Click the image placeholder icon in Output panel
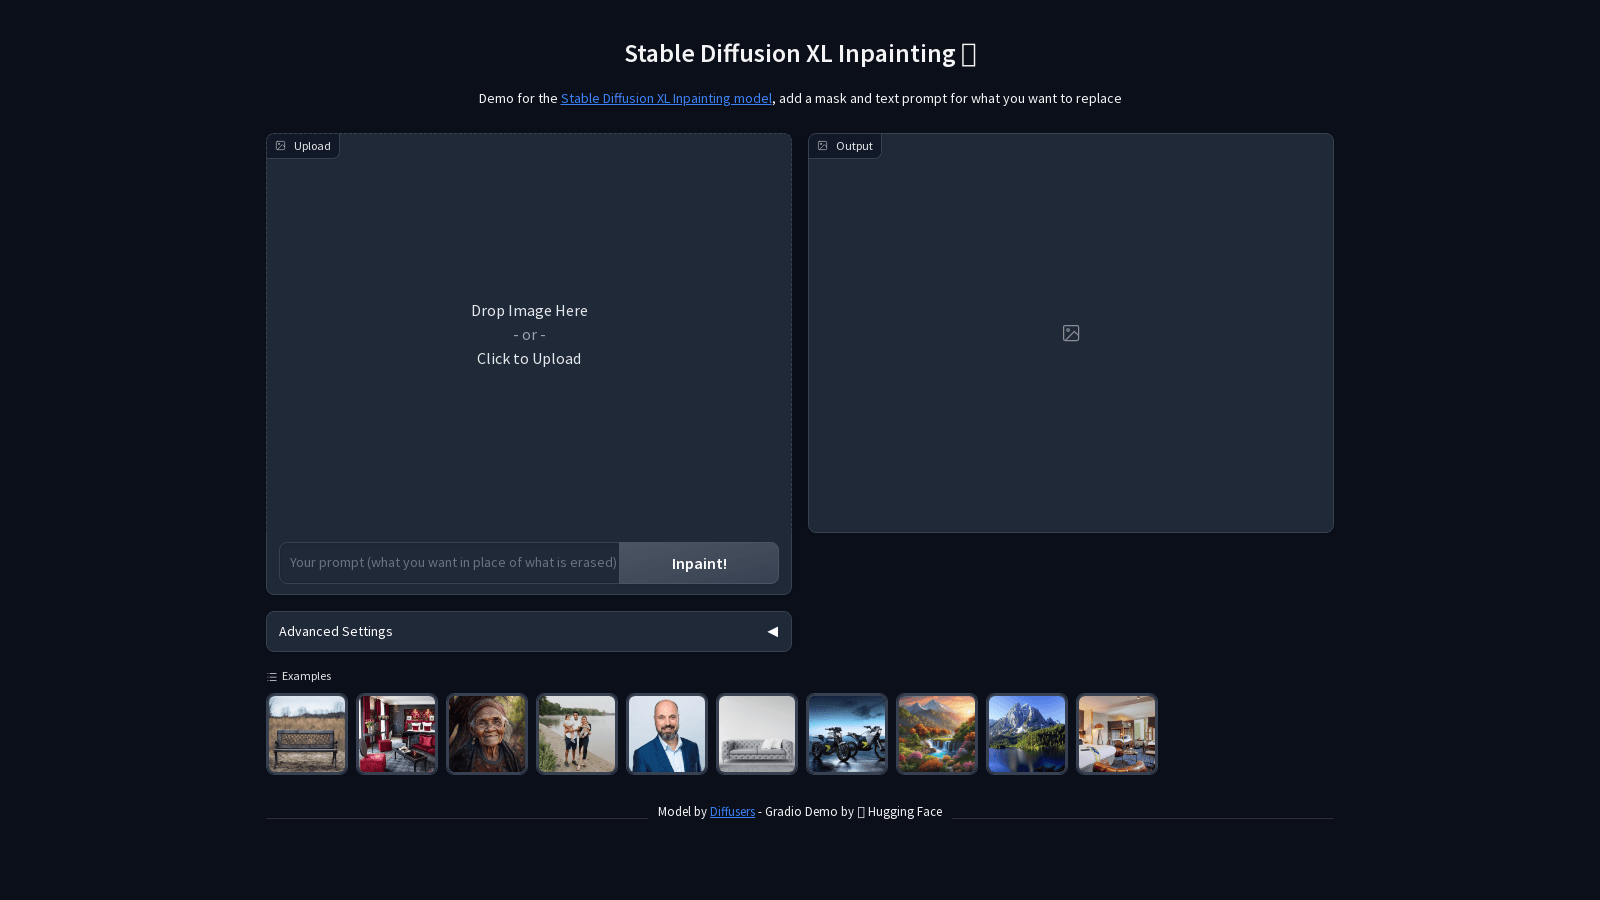Viewport: 1600px width, 900px height. 1071,333
